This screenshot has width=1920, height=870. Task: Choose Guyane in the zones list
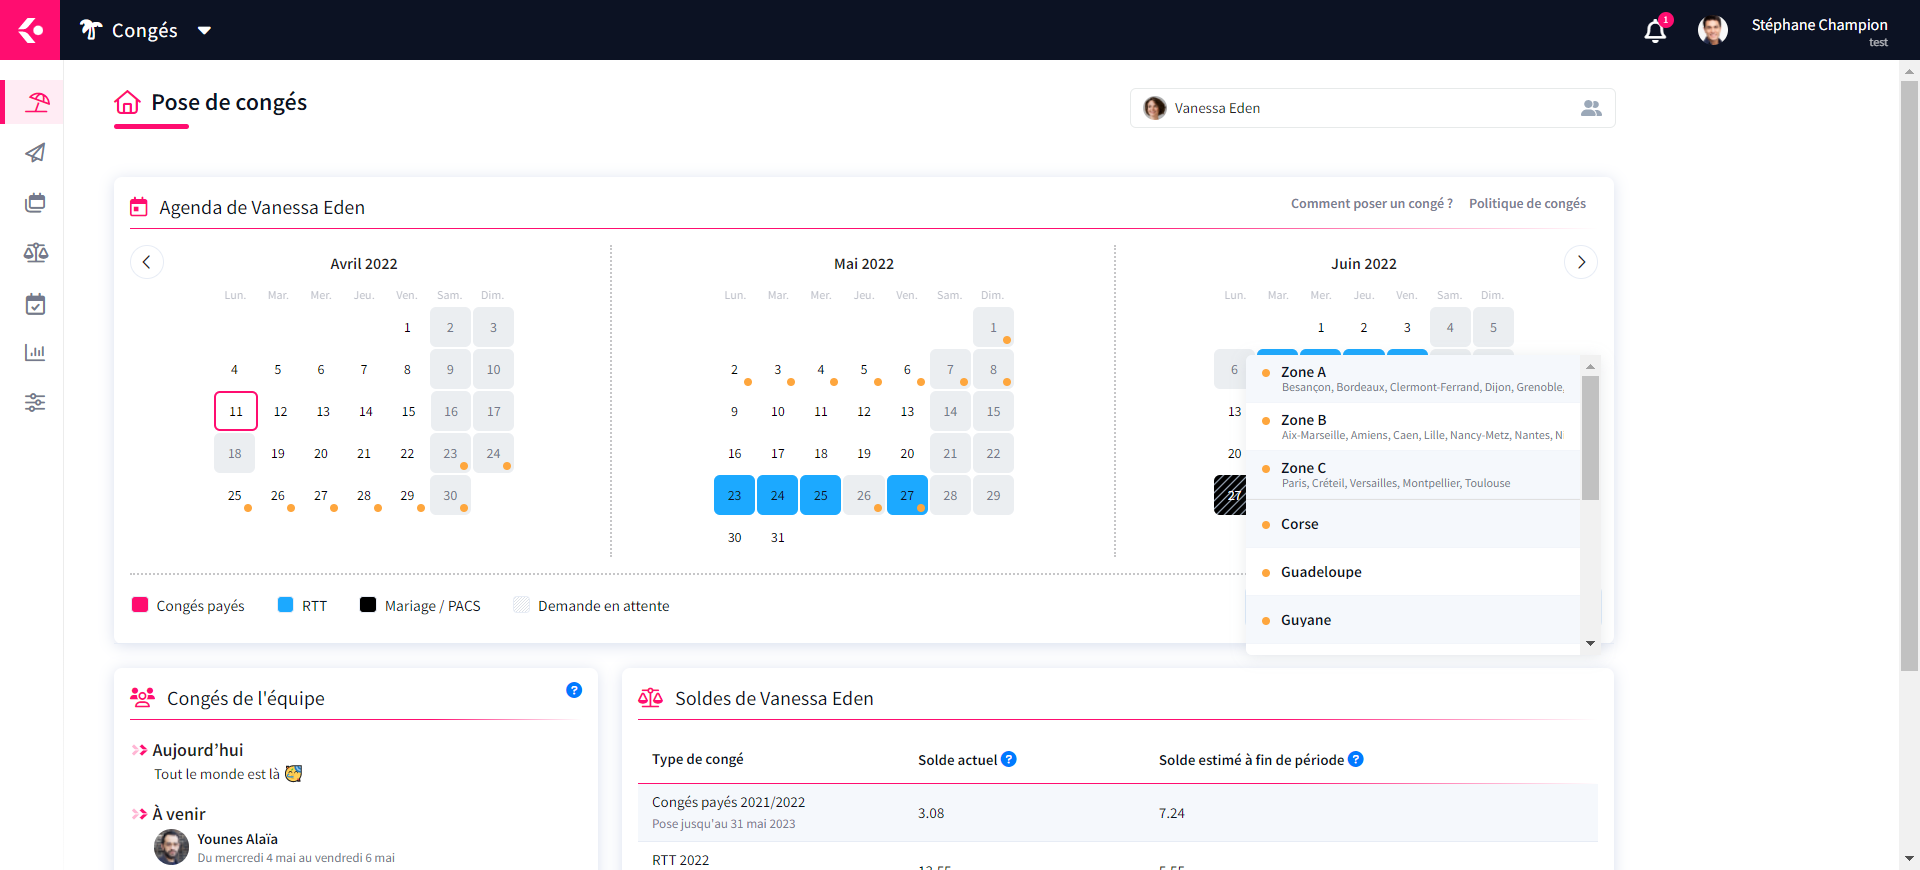pos(1413,620)
